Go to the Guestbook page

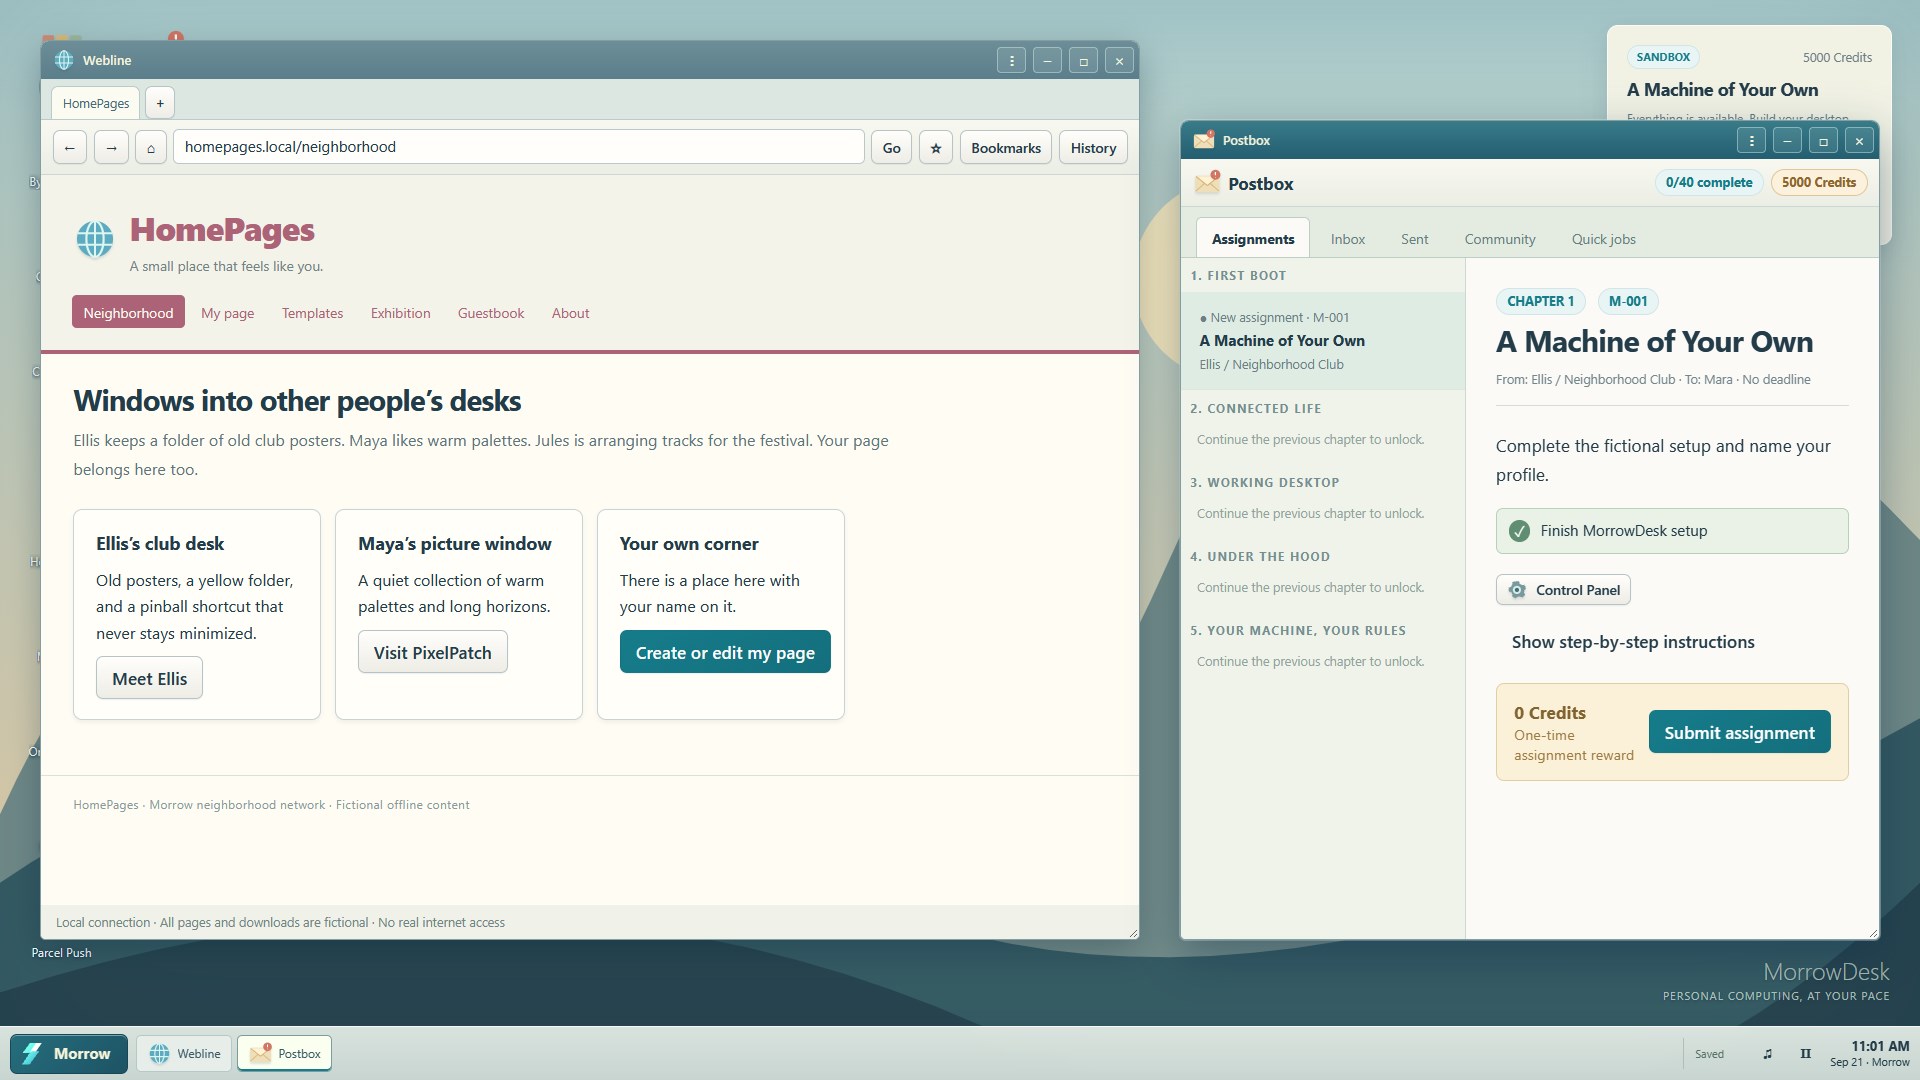[491, 313]
